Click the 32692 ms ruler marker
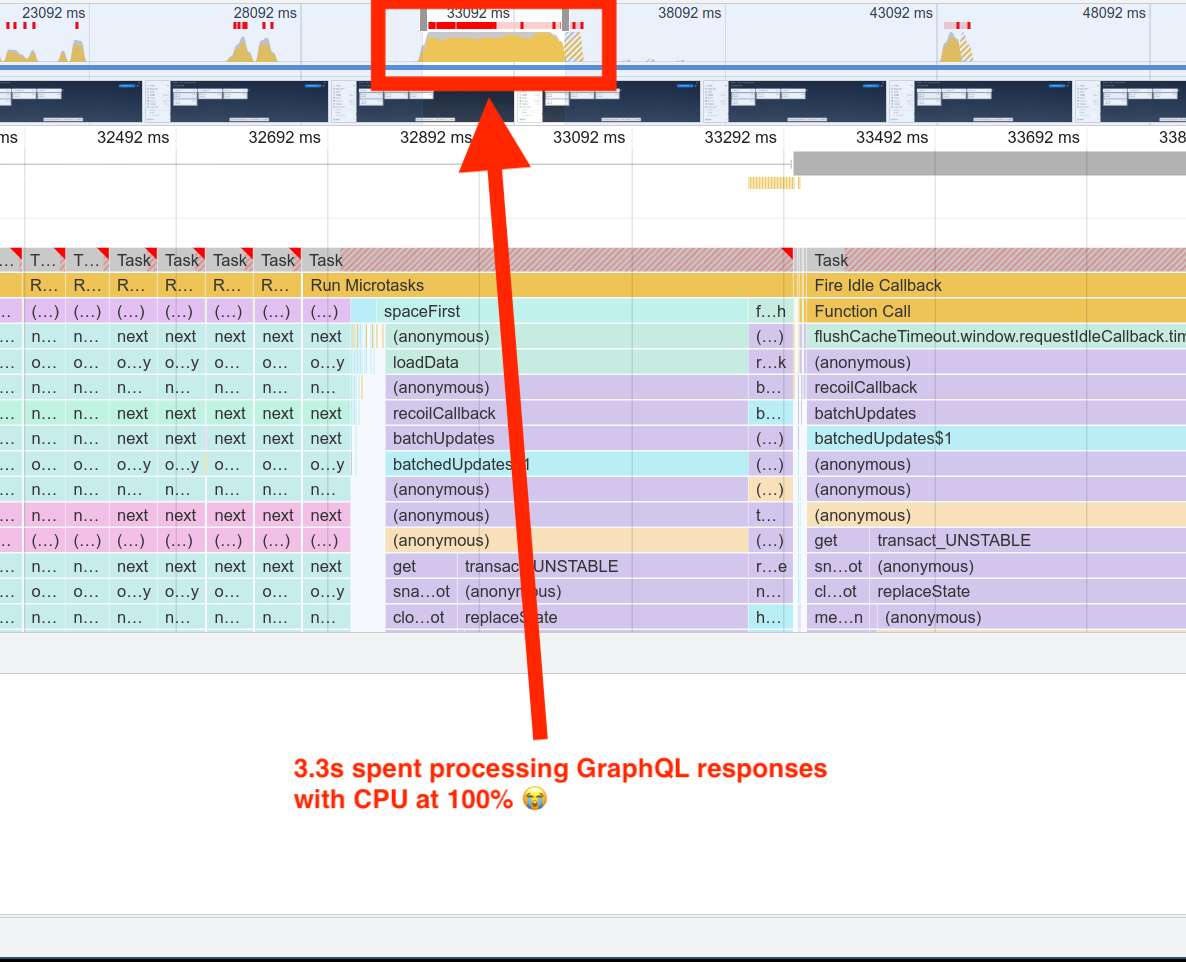Image resolution: width=1186 pixels, height=962 pixels. pos(285,138)
